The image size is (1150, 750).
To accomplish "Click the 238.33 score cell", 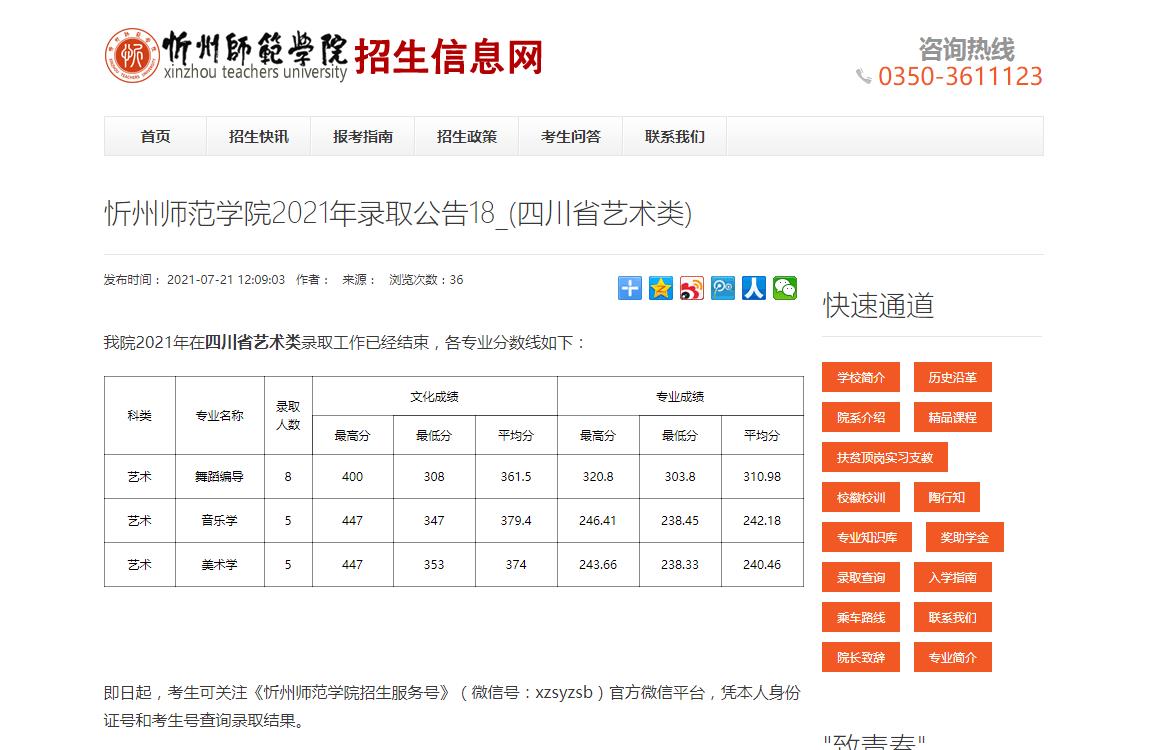I will (x=680, y=565).
